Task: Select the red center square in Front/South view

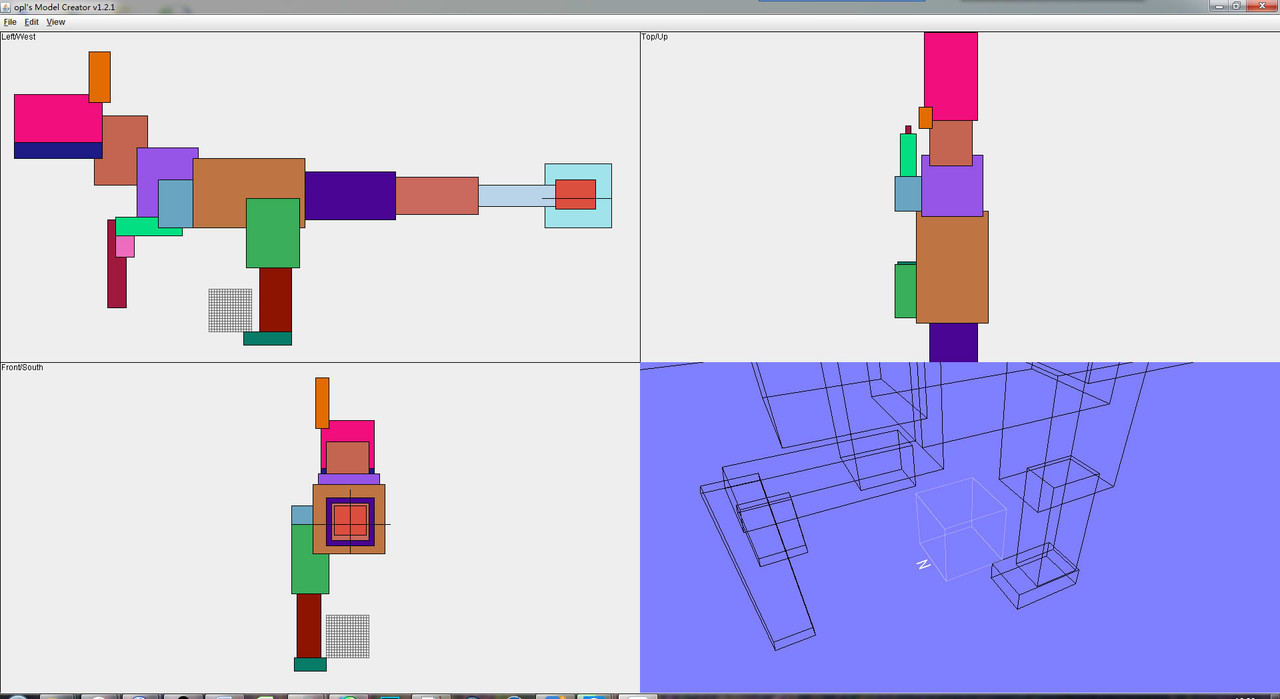Action: [x=350, y=521]
